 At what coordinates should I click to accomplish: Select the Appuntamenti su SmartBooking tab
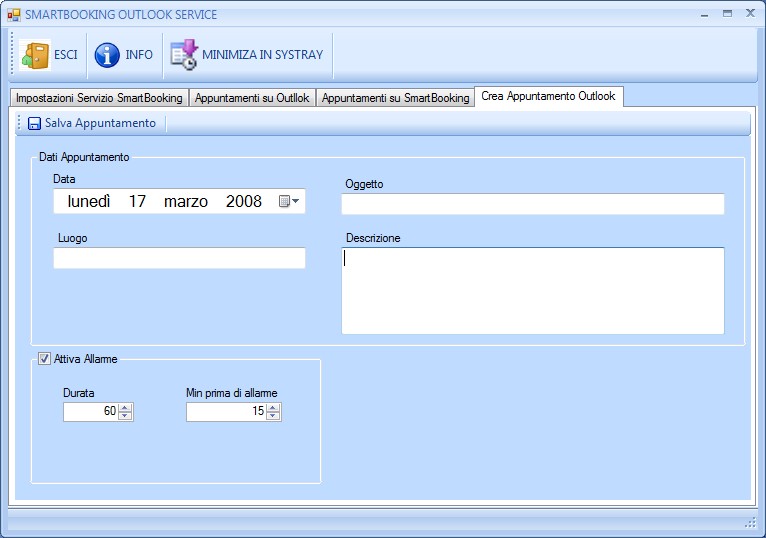tap(395, 98)
